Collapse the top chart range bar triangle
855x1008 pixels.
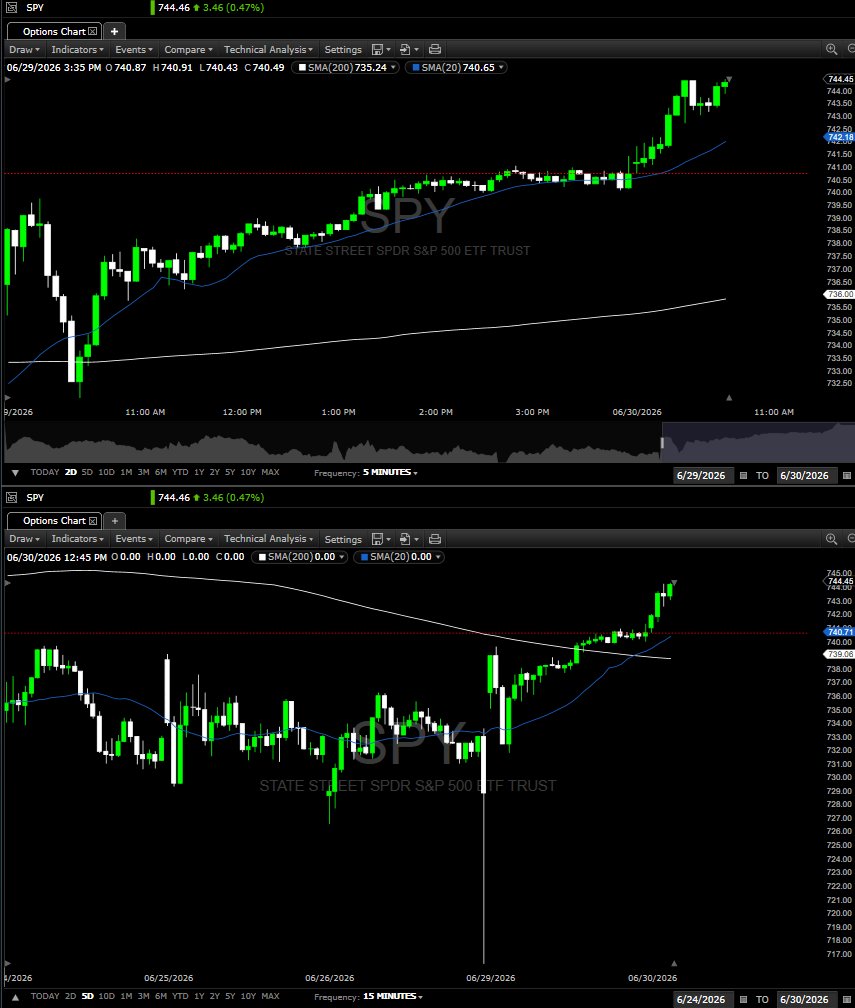15,472
